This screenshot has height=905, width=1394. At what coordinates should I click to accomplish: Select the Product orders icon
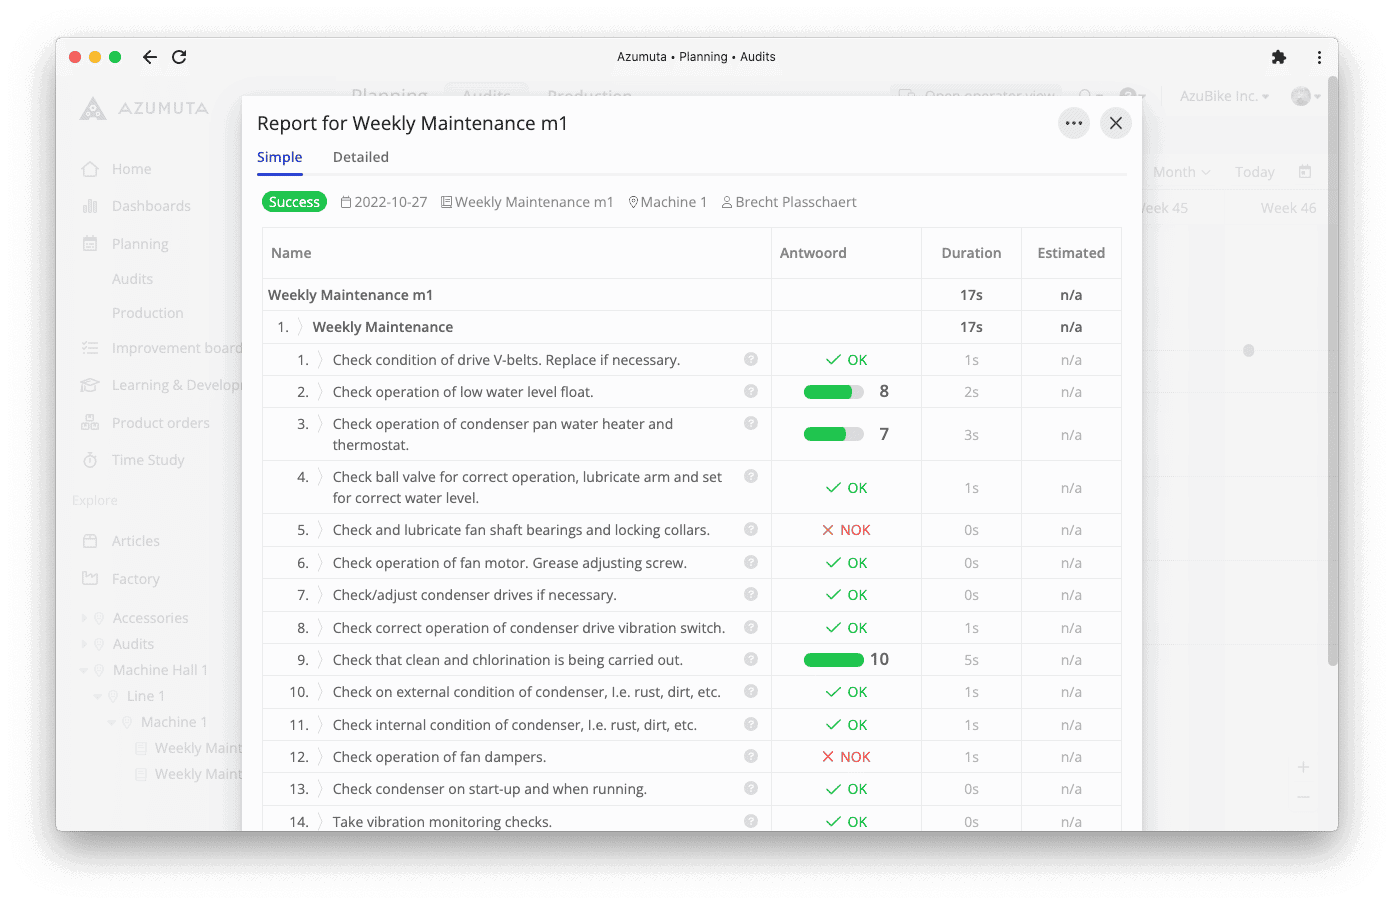[x=91, y=422]
